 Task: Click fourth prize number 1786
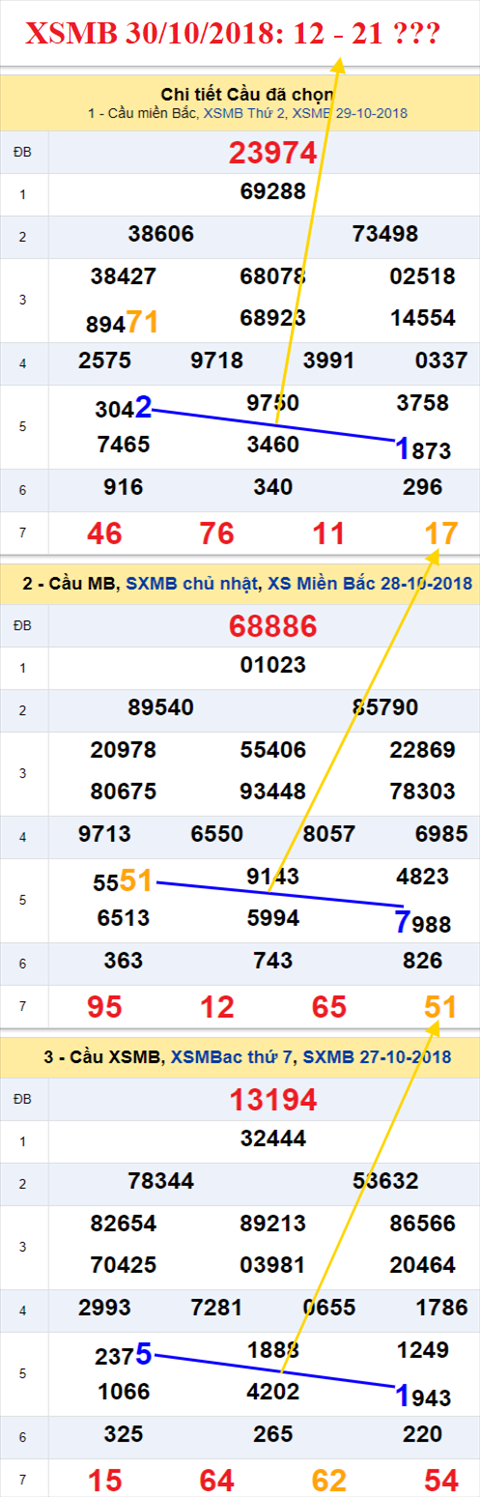pos(441,1308)
